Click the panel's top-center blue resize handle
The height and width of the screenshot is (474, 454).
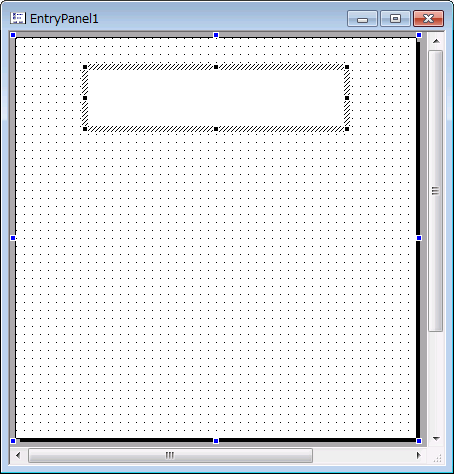216,35
